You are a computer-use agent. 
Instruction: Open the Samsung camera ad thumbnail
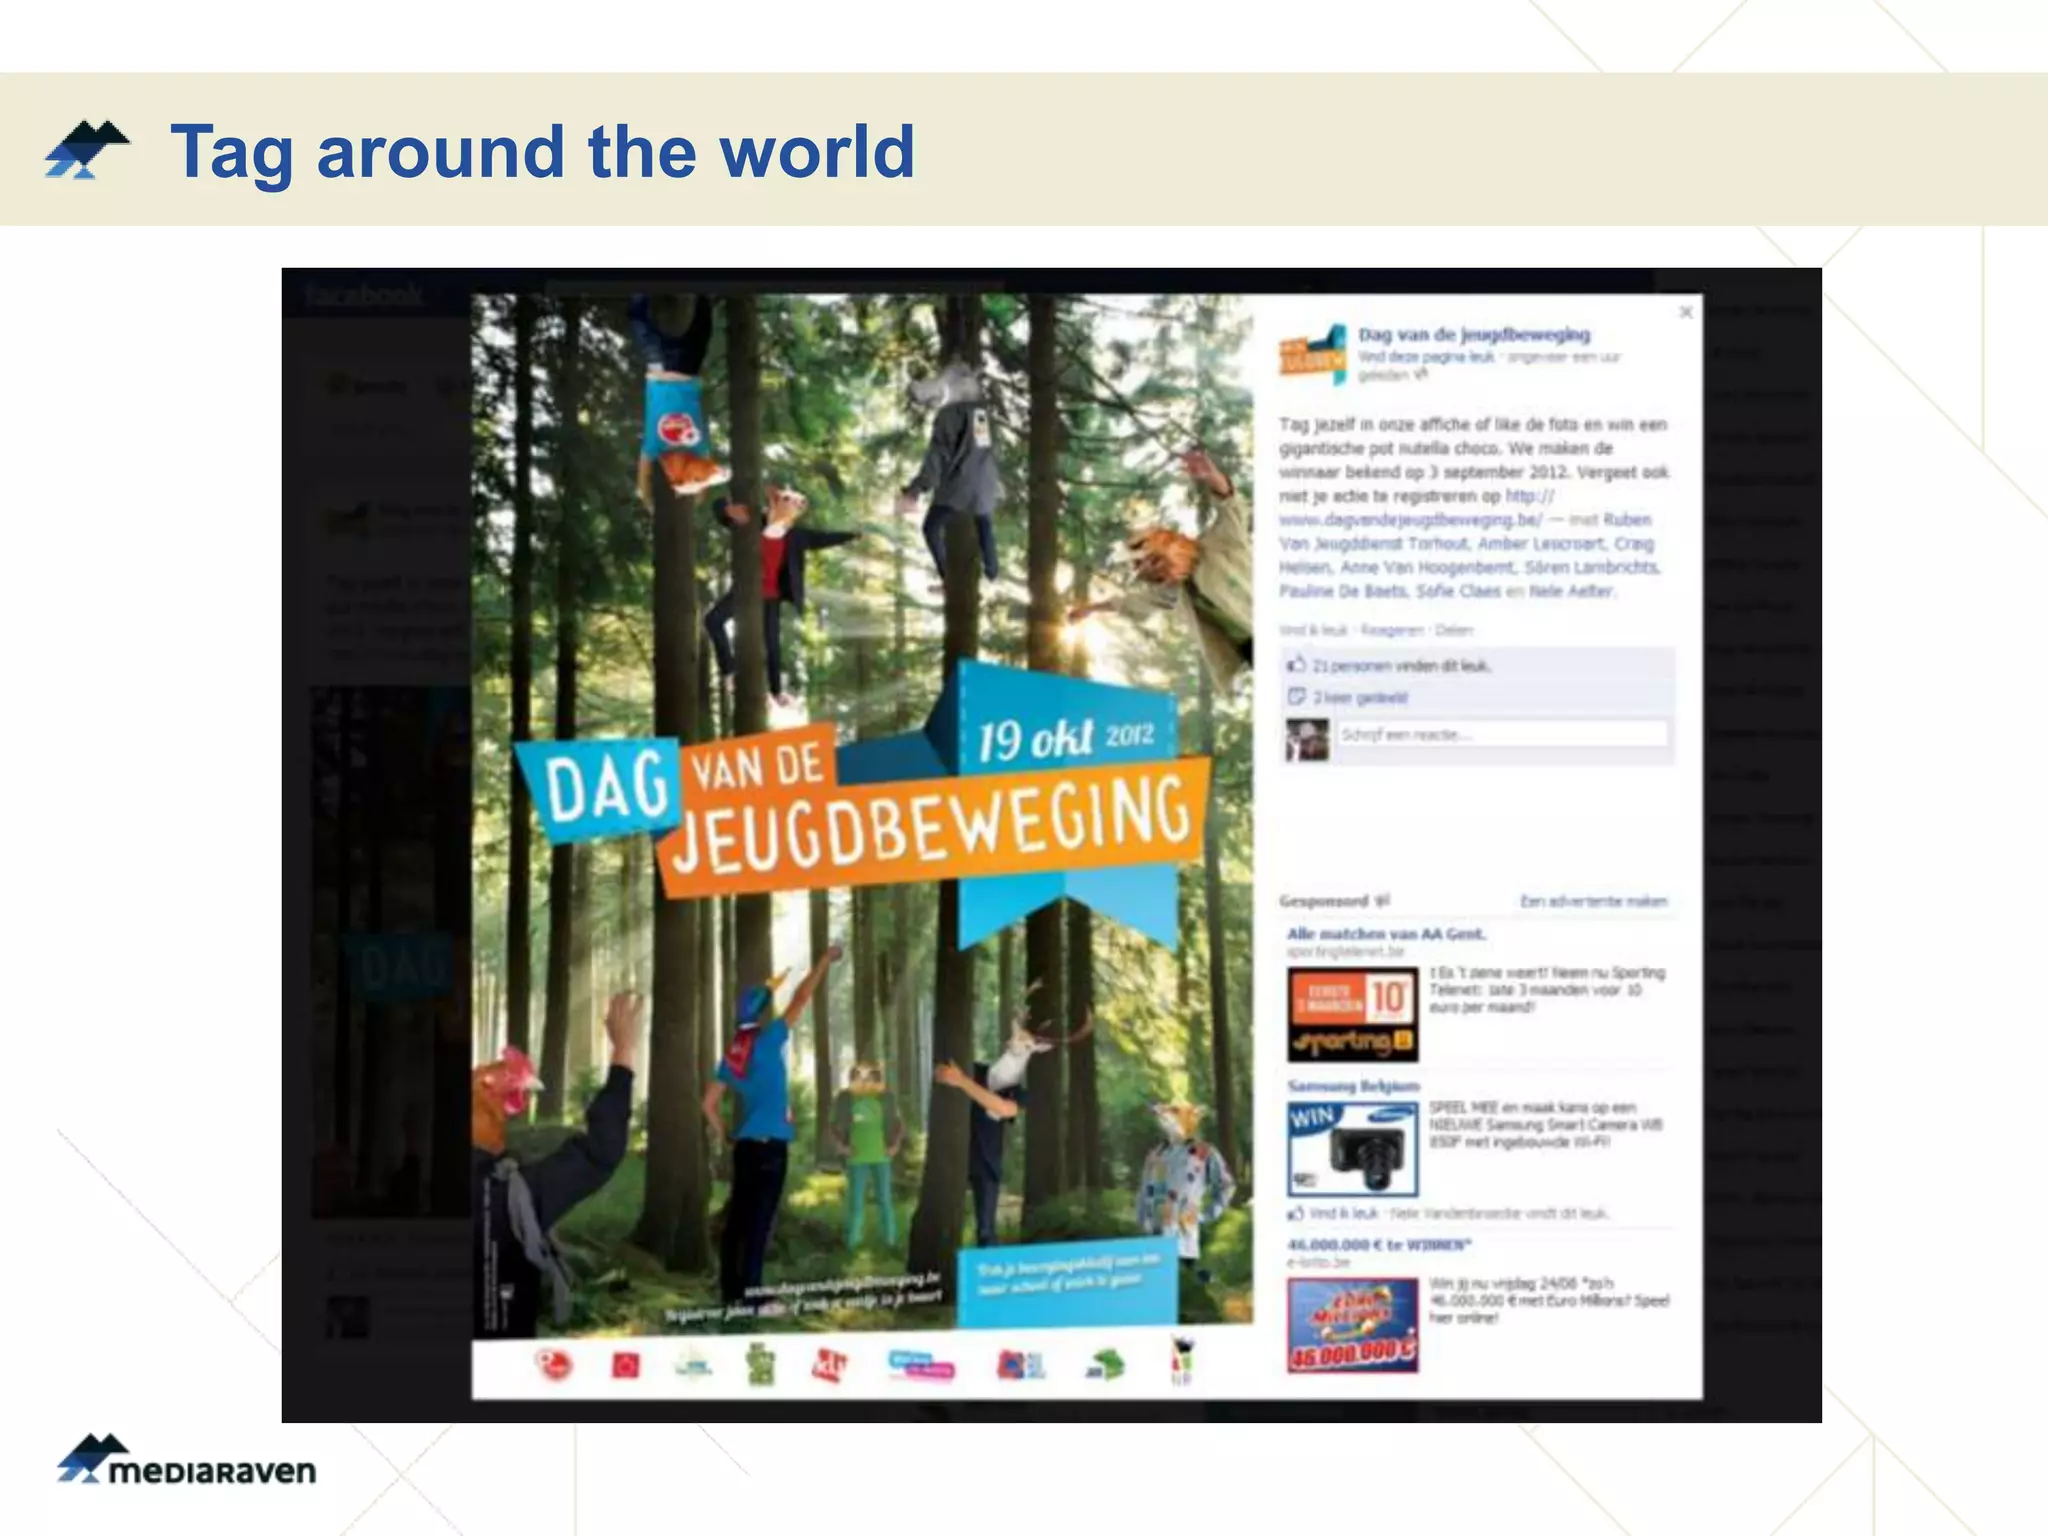click(1352, 1149)
